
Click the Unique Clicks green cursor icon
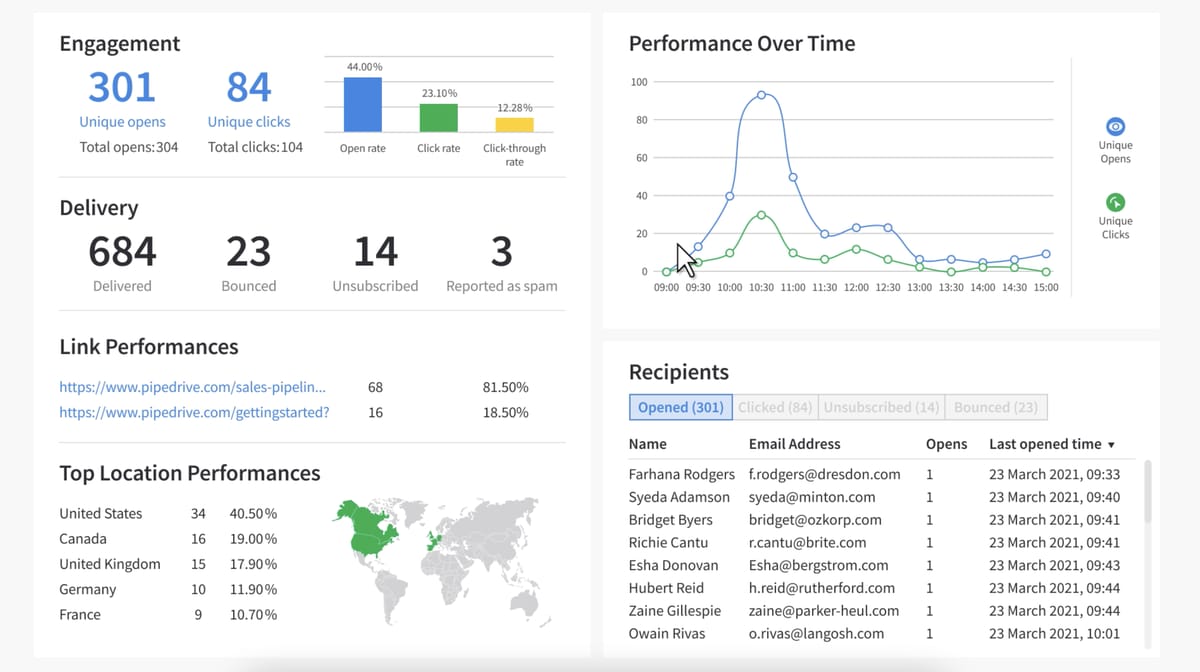[1115, 202]
